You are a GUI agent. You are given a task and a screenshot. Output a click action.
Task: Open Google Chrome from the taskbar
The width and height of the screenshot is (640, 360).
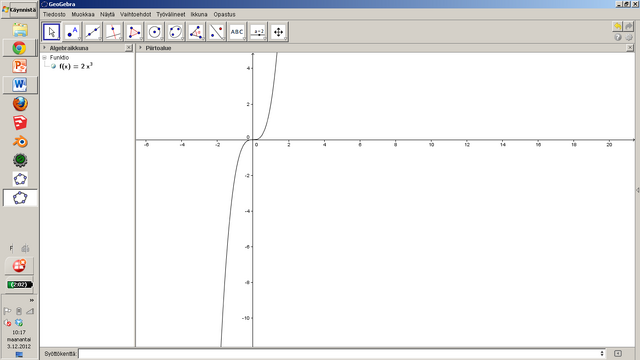point(20,48)
